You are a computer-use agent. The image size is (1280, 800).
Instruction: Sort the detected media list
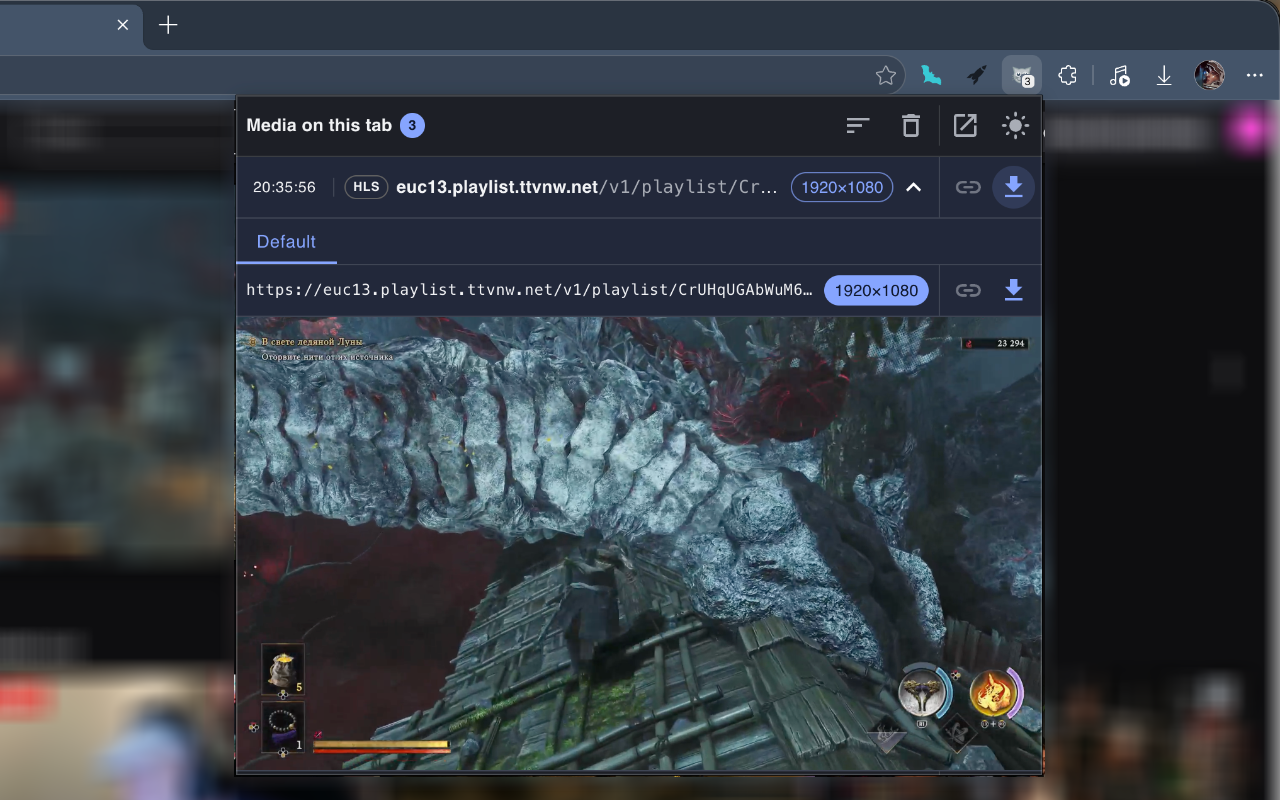pos(858,125)
